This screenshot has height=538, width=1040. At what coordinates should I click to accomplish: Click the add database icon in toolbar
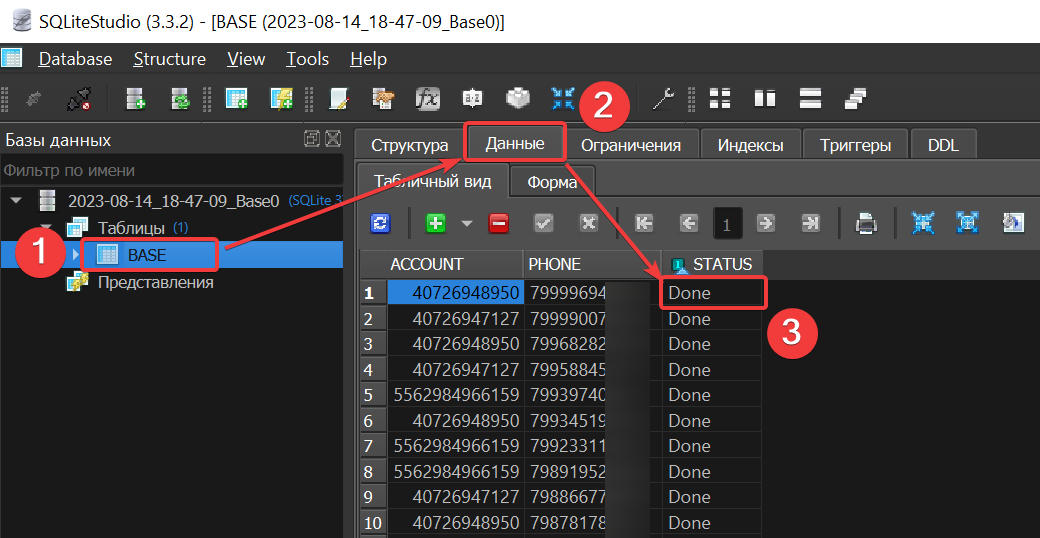135,98
